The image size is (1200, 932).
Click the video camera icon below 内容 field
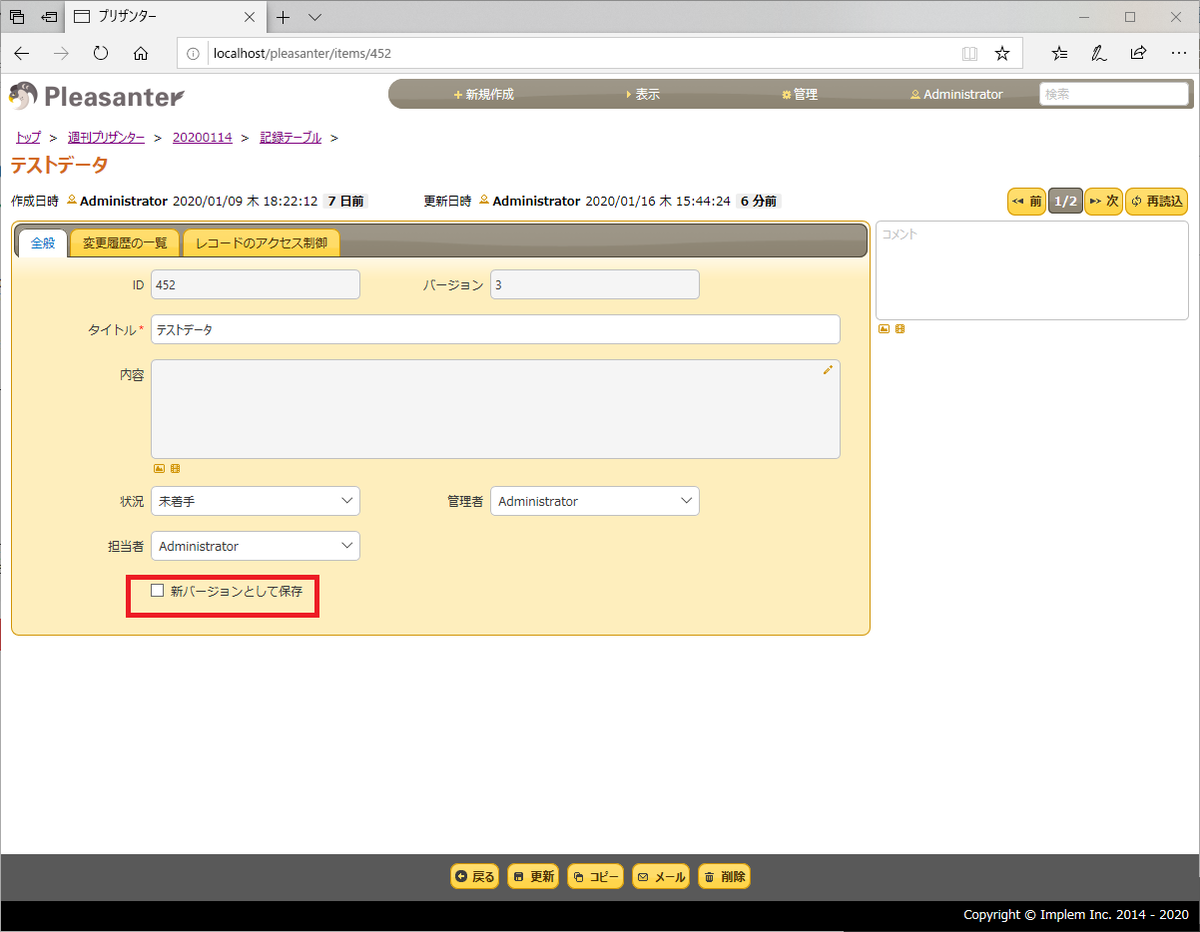click(175, 468)
